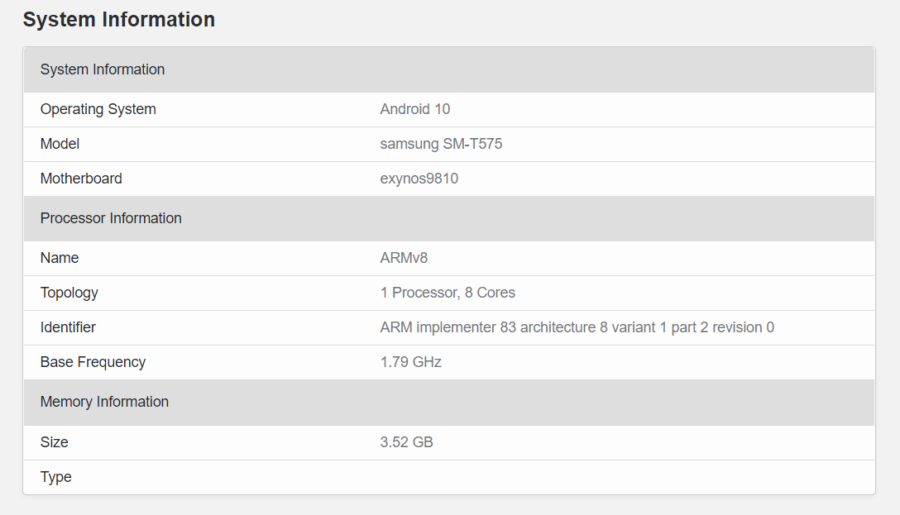Click the Memory Information section header
This screenshot has width=900, height=515.
point(104,402)
